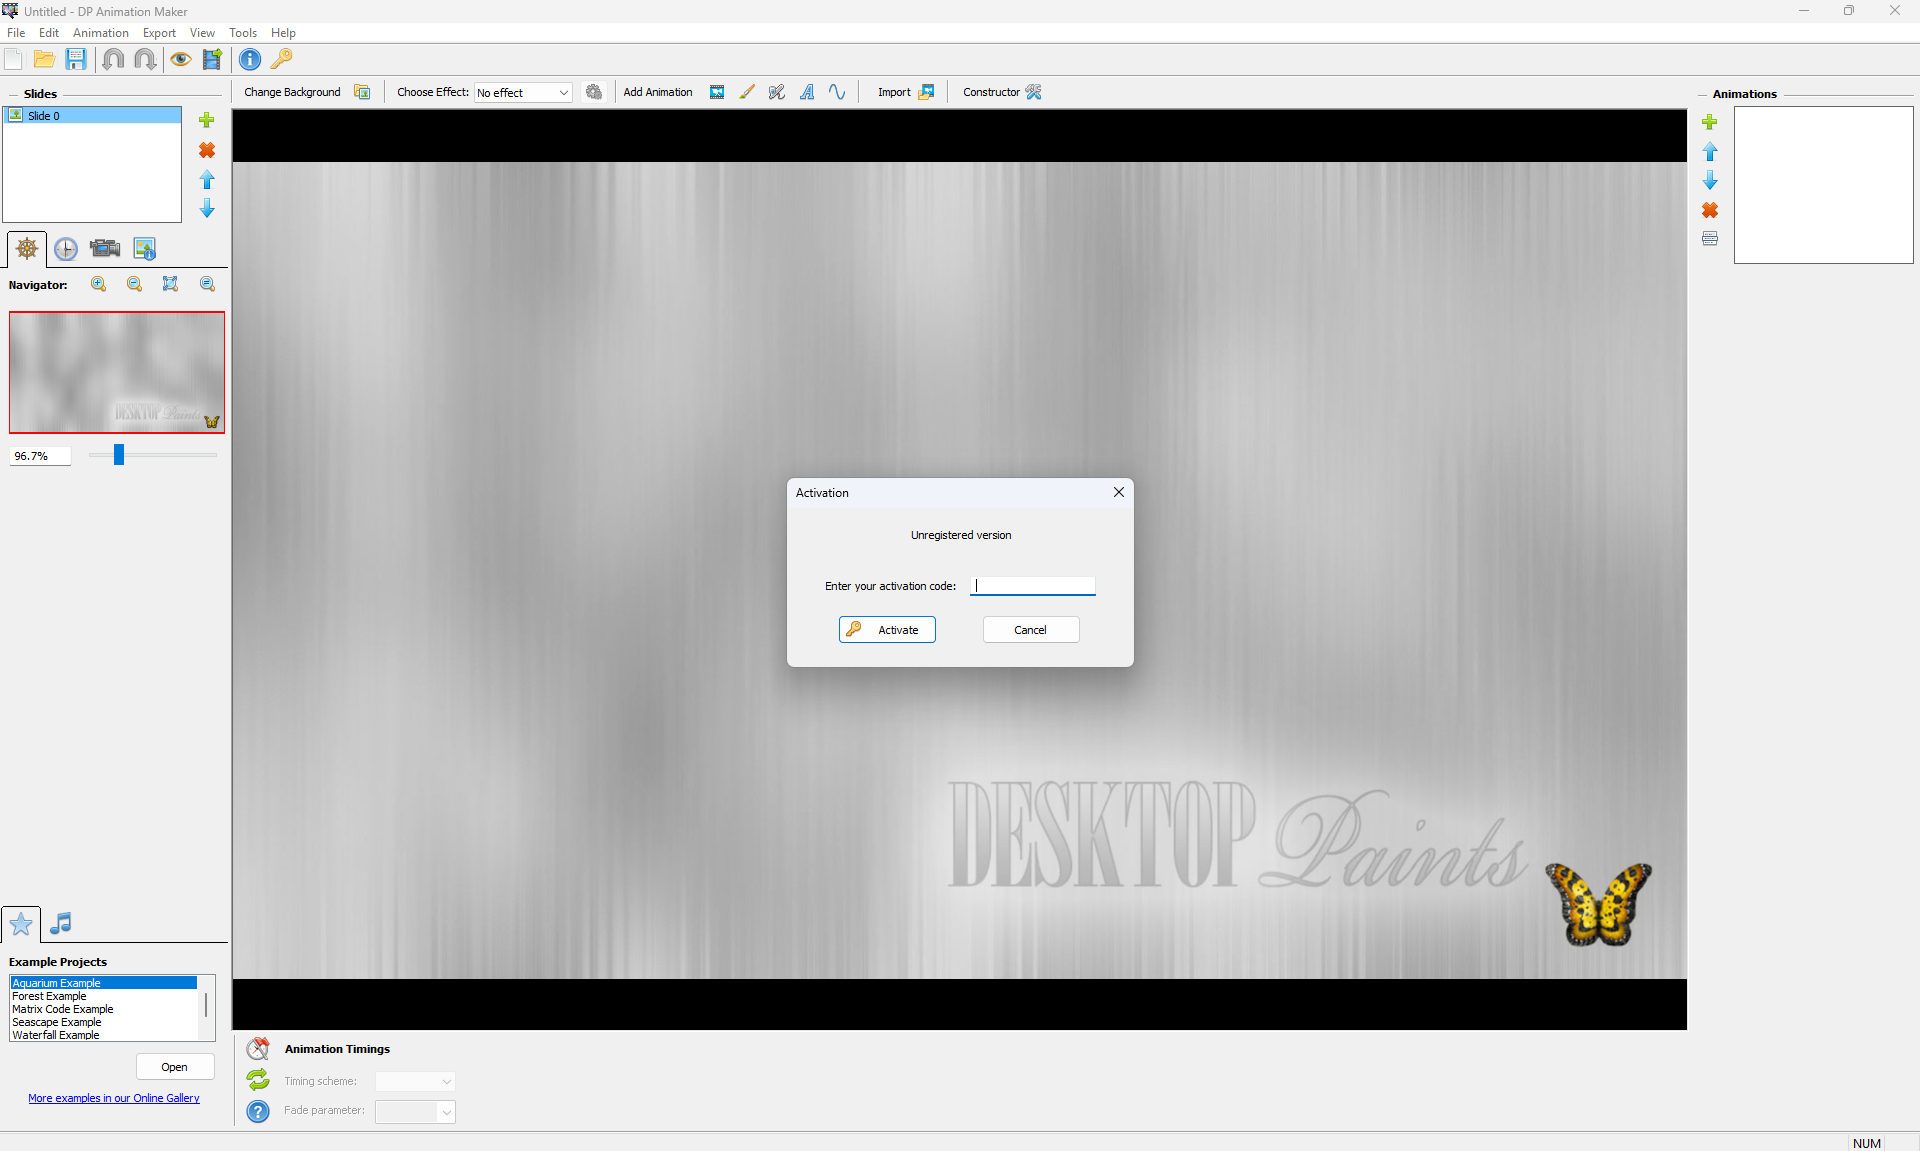1920x1151 pixels.
Task: Click the brush animation icon
Action: point(747,92)
